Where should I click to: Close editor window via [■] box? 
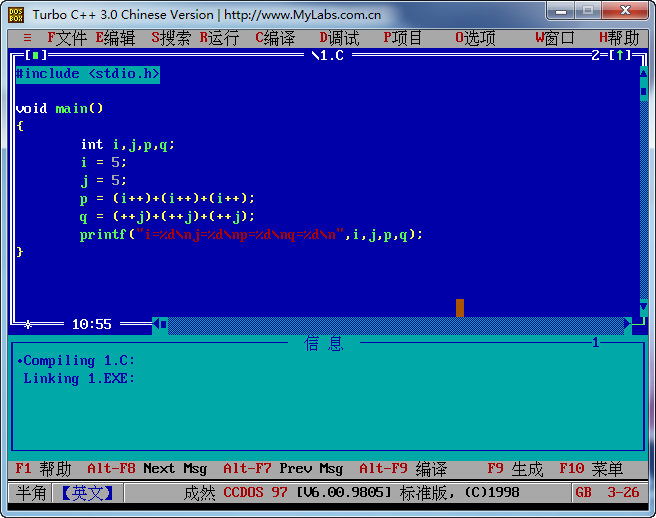coord(36,55)
